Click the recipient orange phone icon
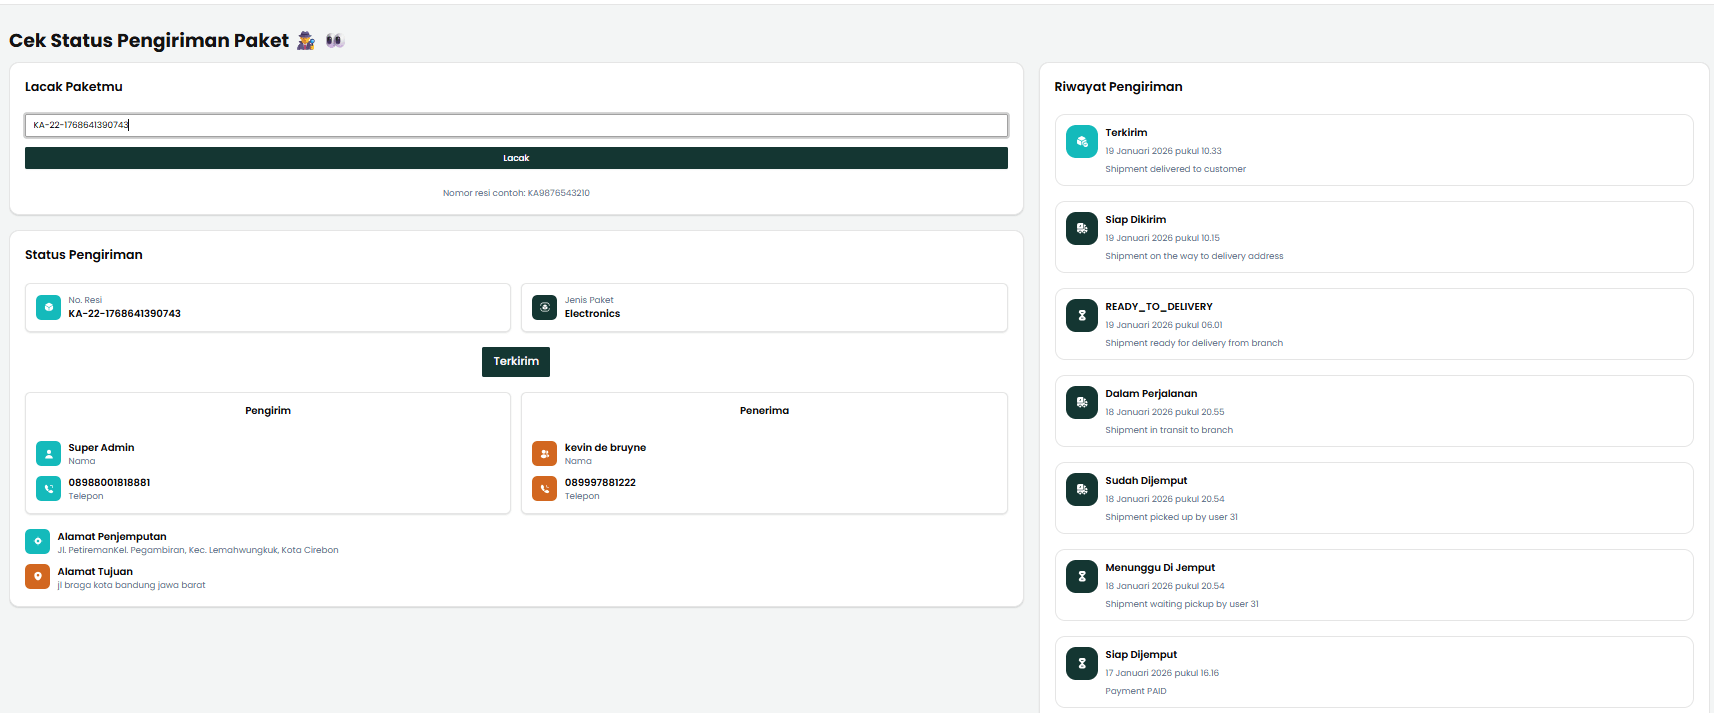 pos(544,488)
